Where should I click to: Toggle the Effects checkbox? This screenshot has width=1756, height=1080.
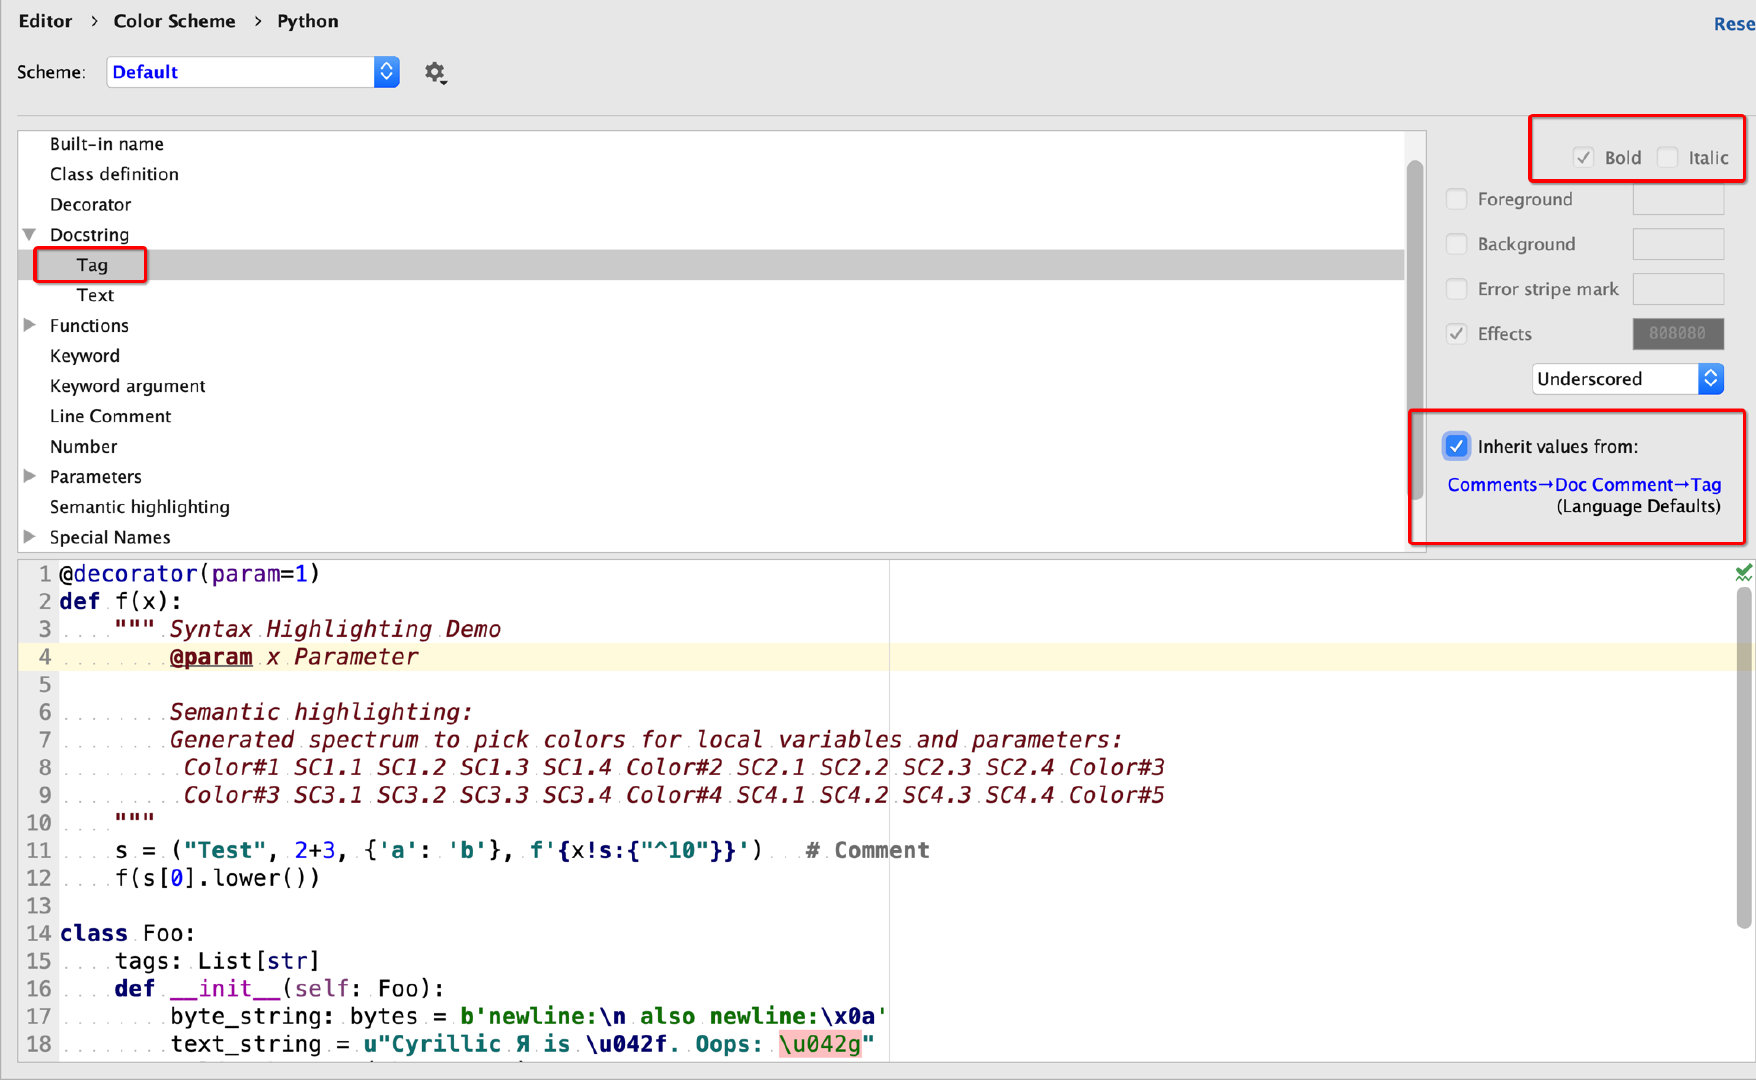pos(1457,334)
